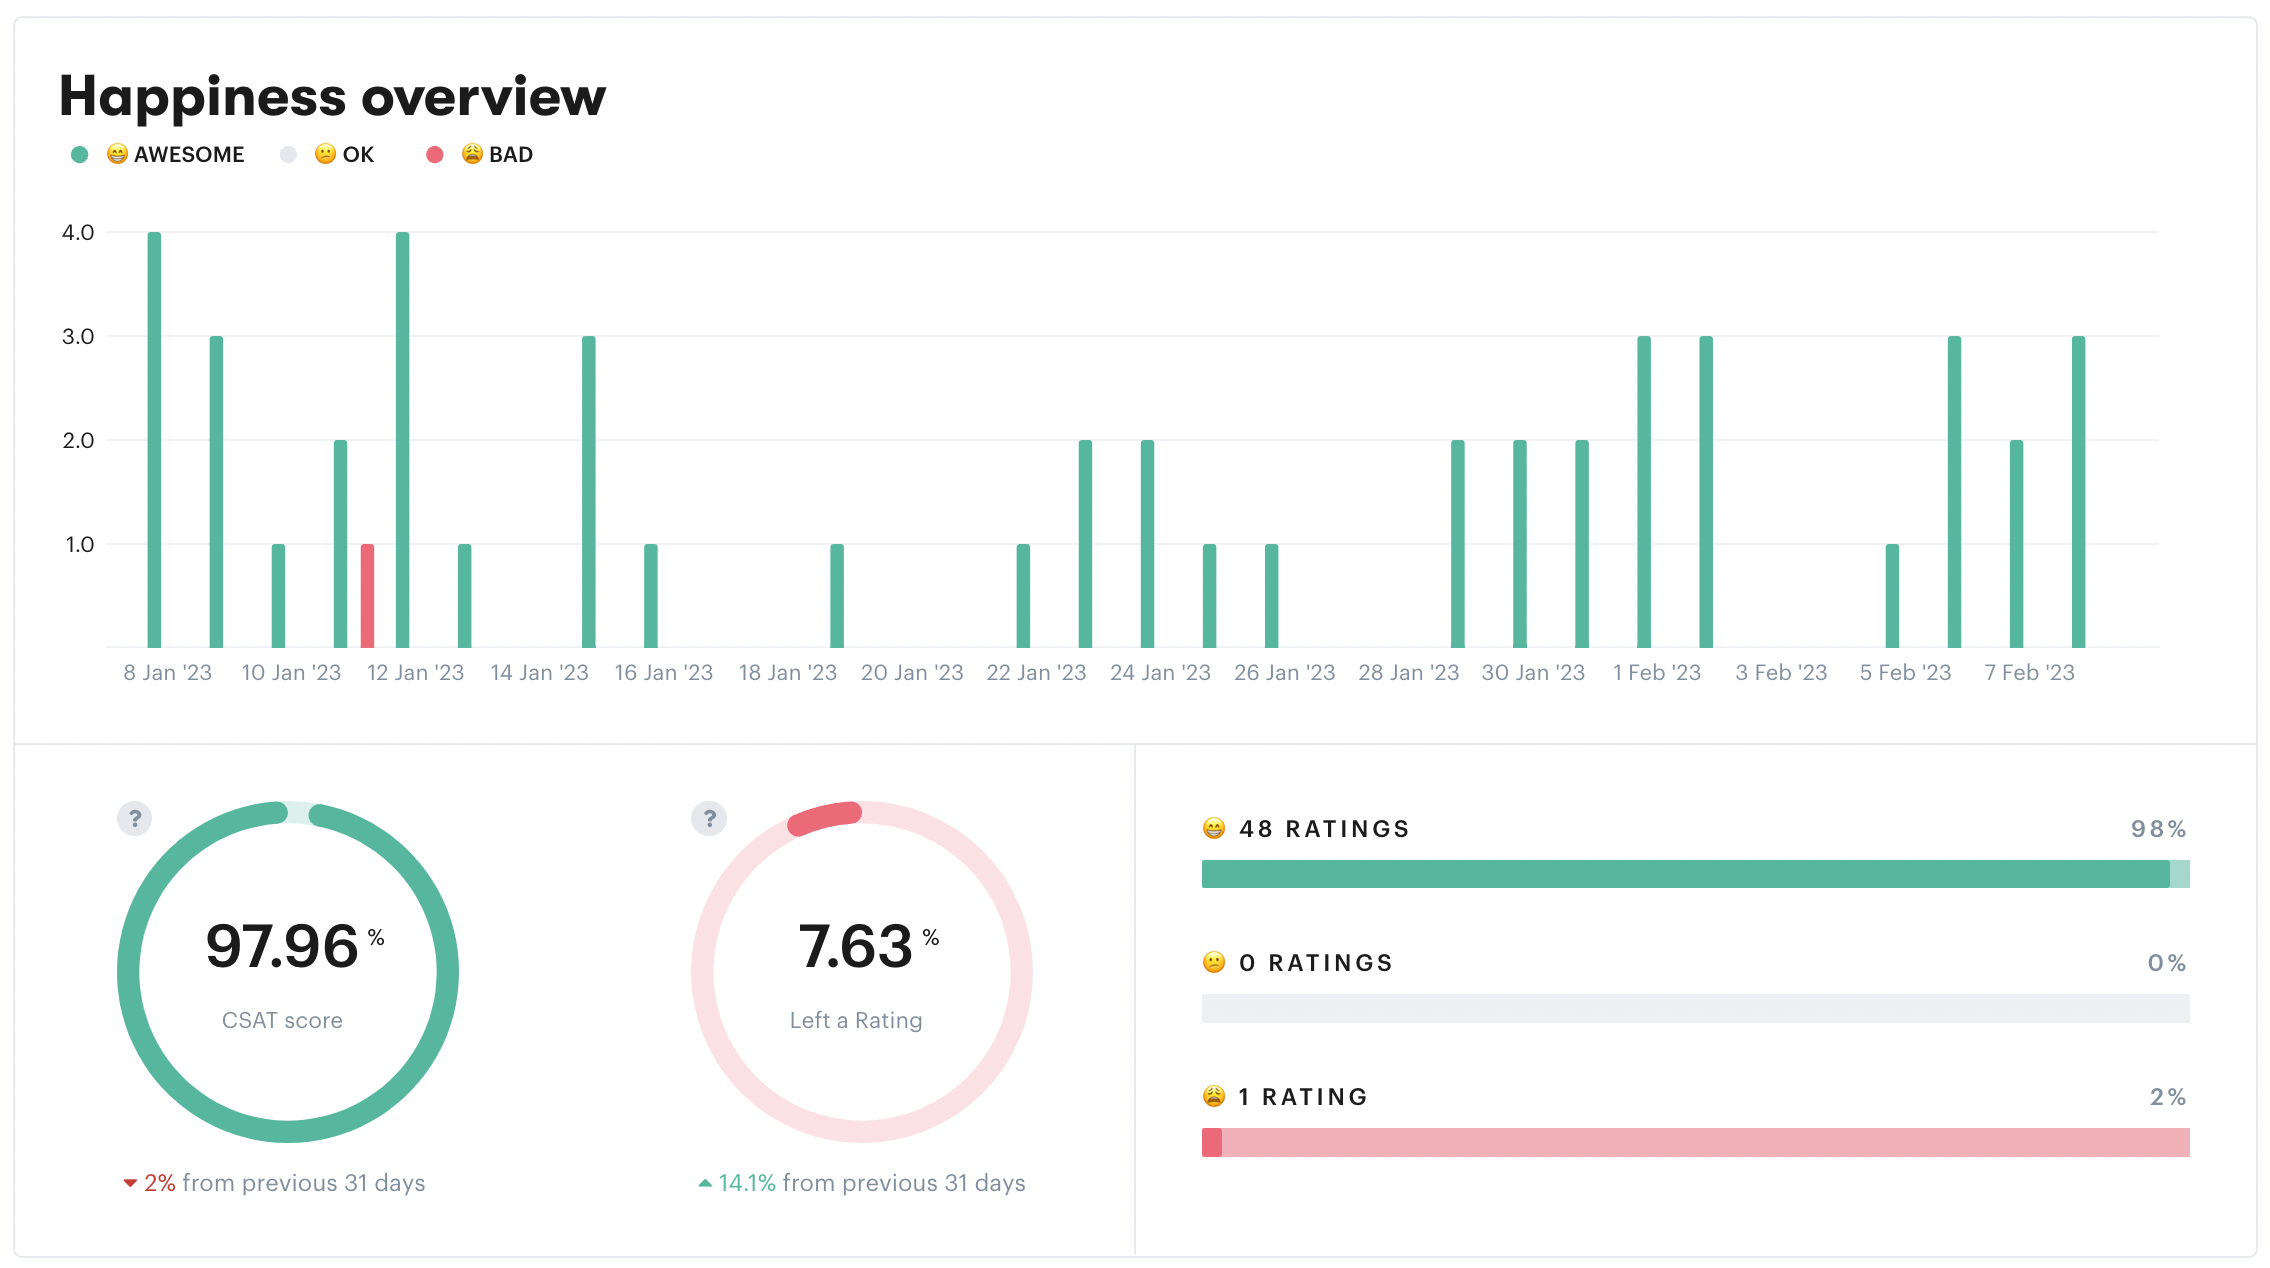Click the AWESOME emoji in chart legend
The image size is (2270, 1268).
point(117,154)
